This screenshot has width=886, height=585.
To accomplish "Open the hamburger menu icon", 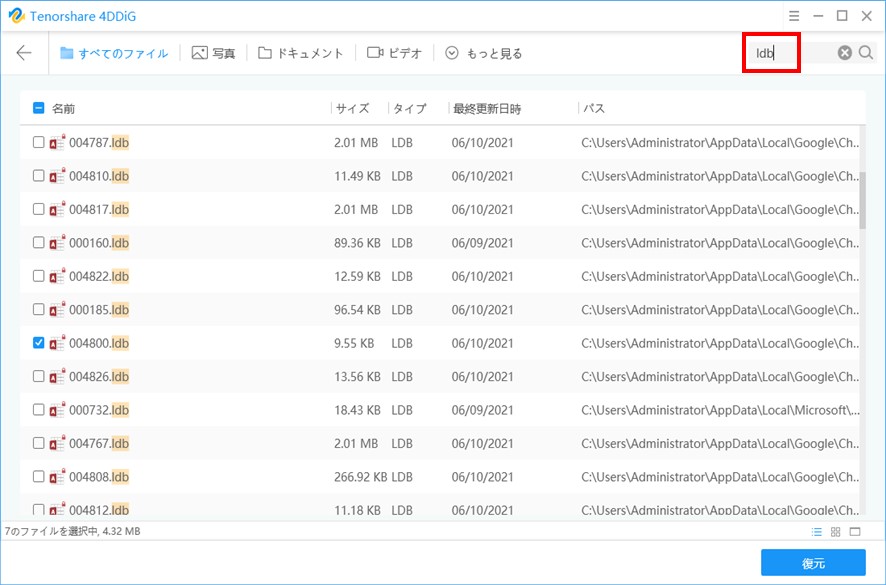I will 794,16.
